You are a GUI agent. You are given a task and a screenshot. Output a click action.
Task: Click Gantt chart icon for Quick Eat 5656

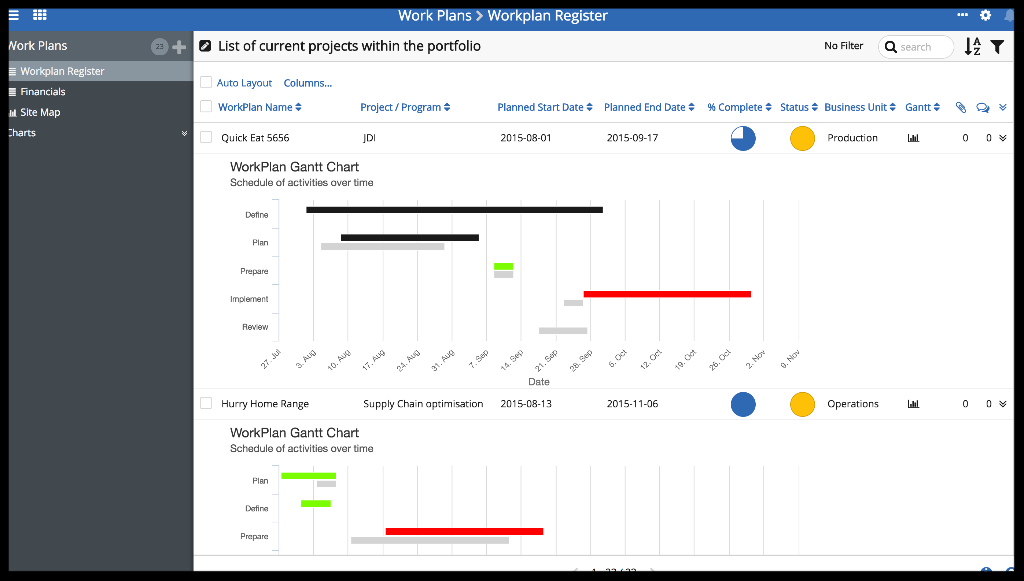[x=913, y=138]
